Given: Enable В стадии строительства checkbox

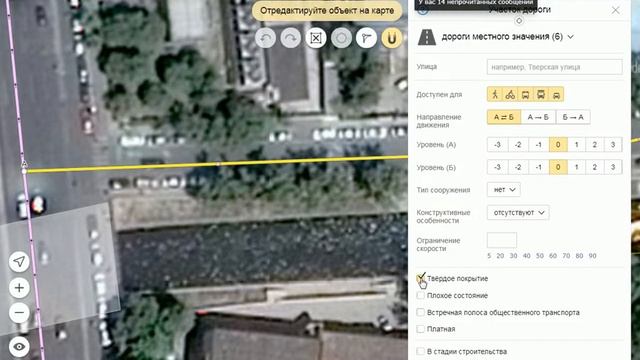Looking at the screenshot, I should point(421,351).
